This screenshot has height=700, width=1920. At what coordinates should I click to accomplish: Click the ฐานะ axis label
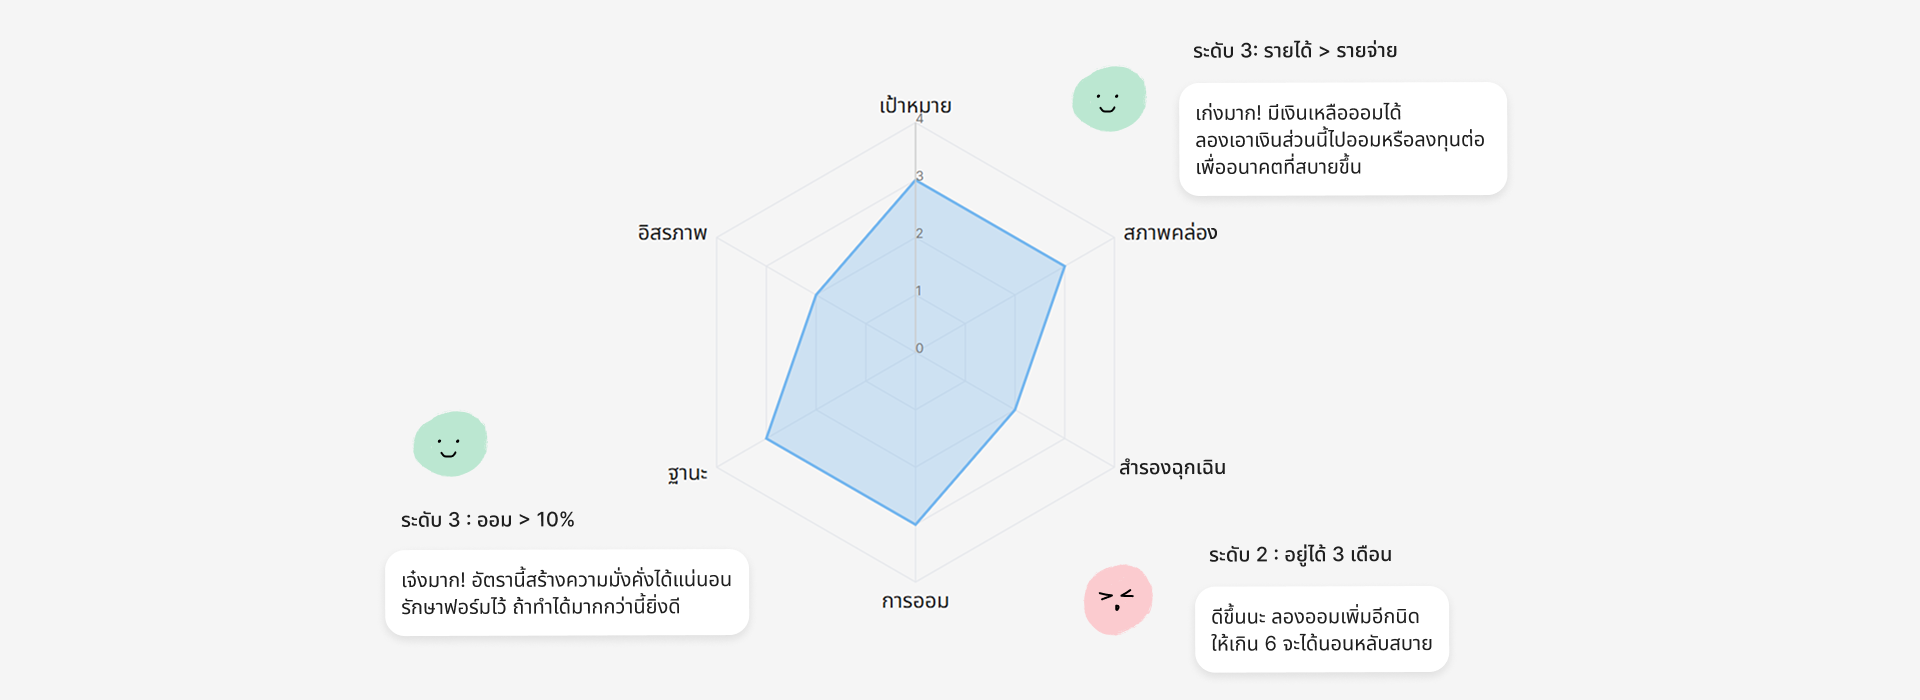687,473
